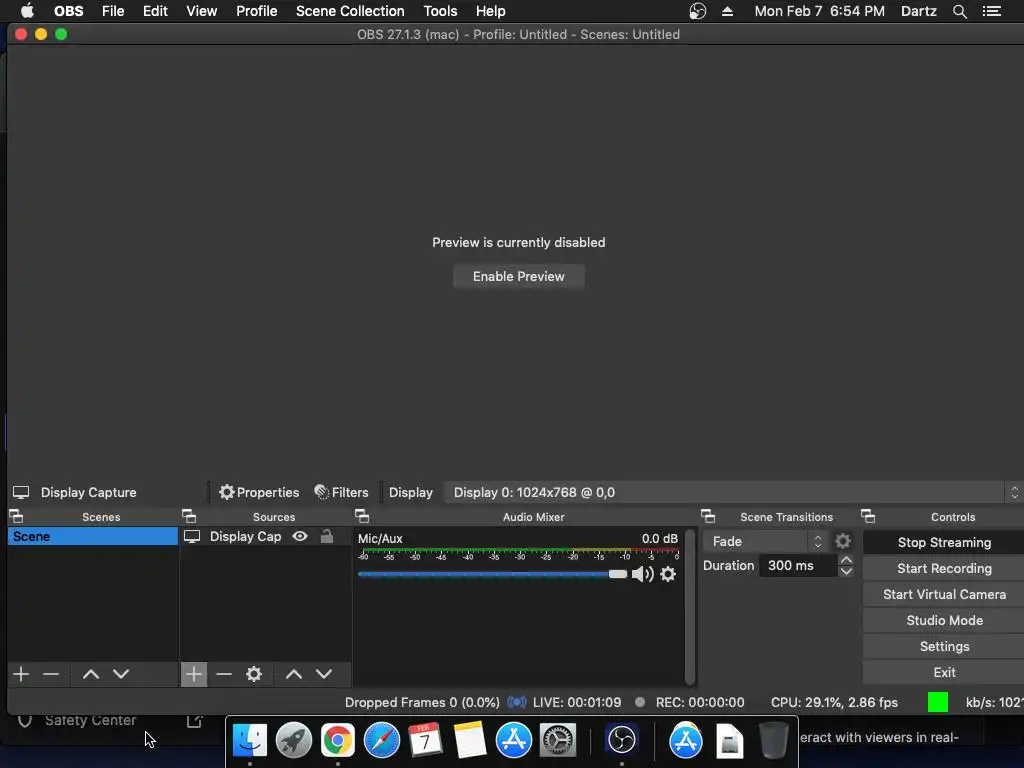The height and width of the screenshot is (768, 1024).
Task: Open source Properties
Action: [259, 492]
